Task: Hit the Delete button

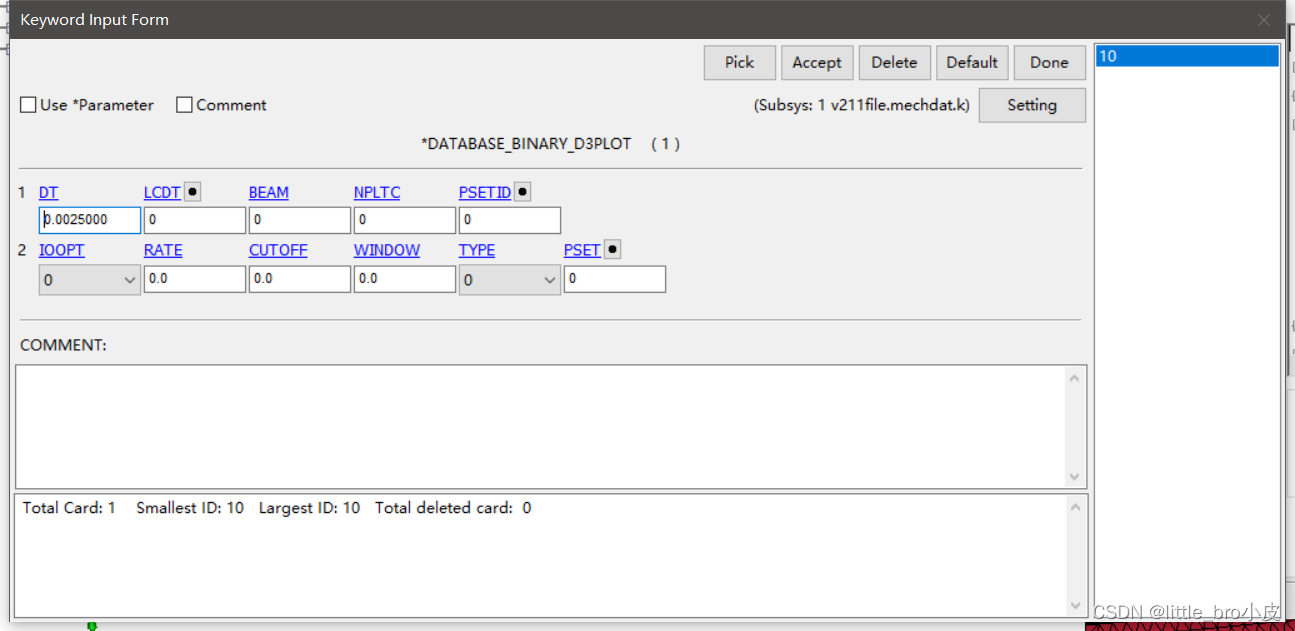Action: [894, 62]
